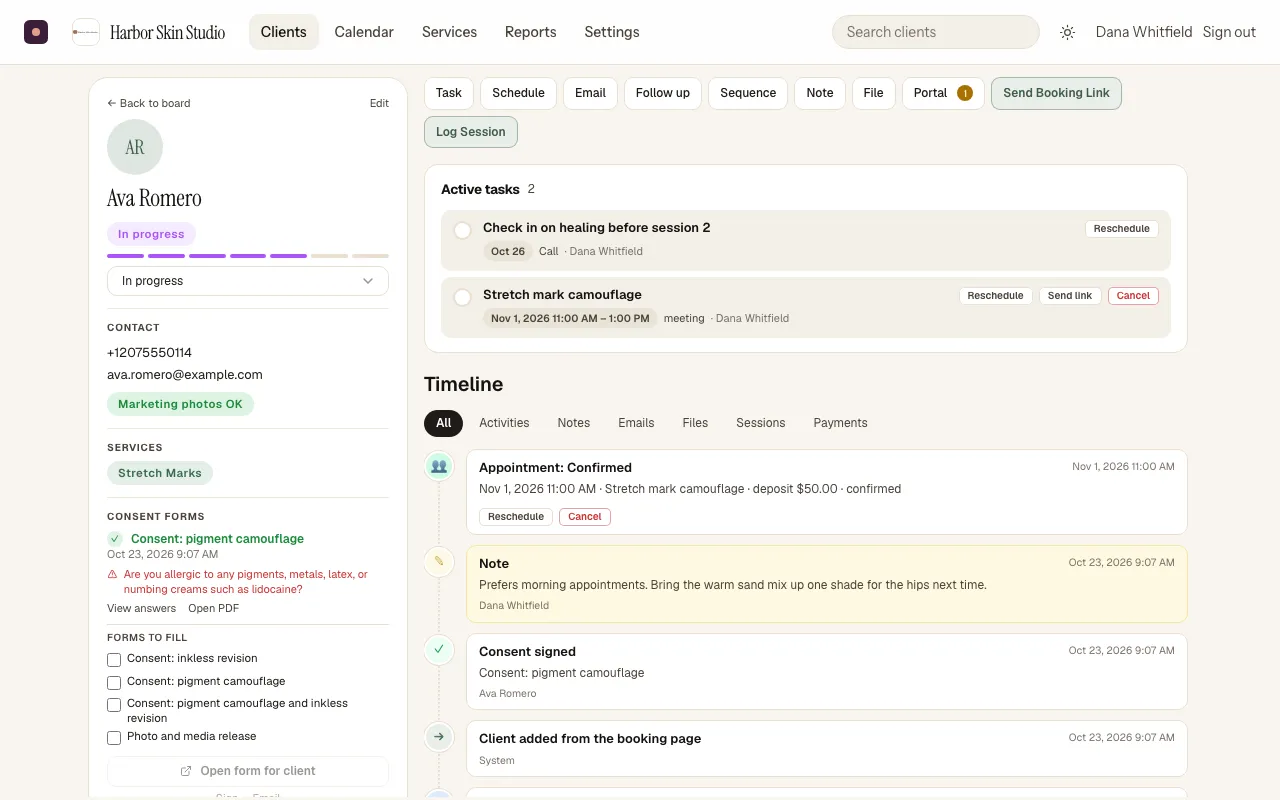The image size is (1280, 800).
Task: Click the green consent checkmark icon
Action: pyautogui.click(x=115, y=539)
